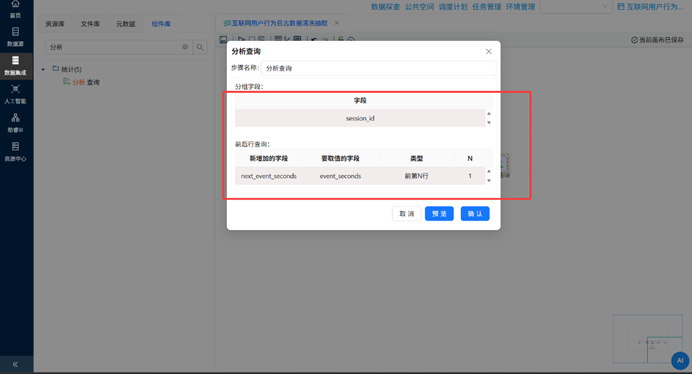Collapse the sidebar with the double chevron
The height and width of the screenshot is (374, 692).
(x=15, y=364)
